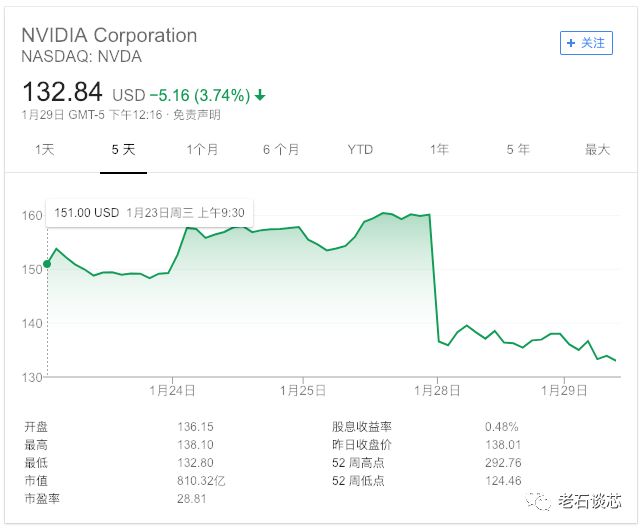The image size is (642, 529).
Task: Click the 1月24日 date marker on chart axis
Action: [172, 390]
